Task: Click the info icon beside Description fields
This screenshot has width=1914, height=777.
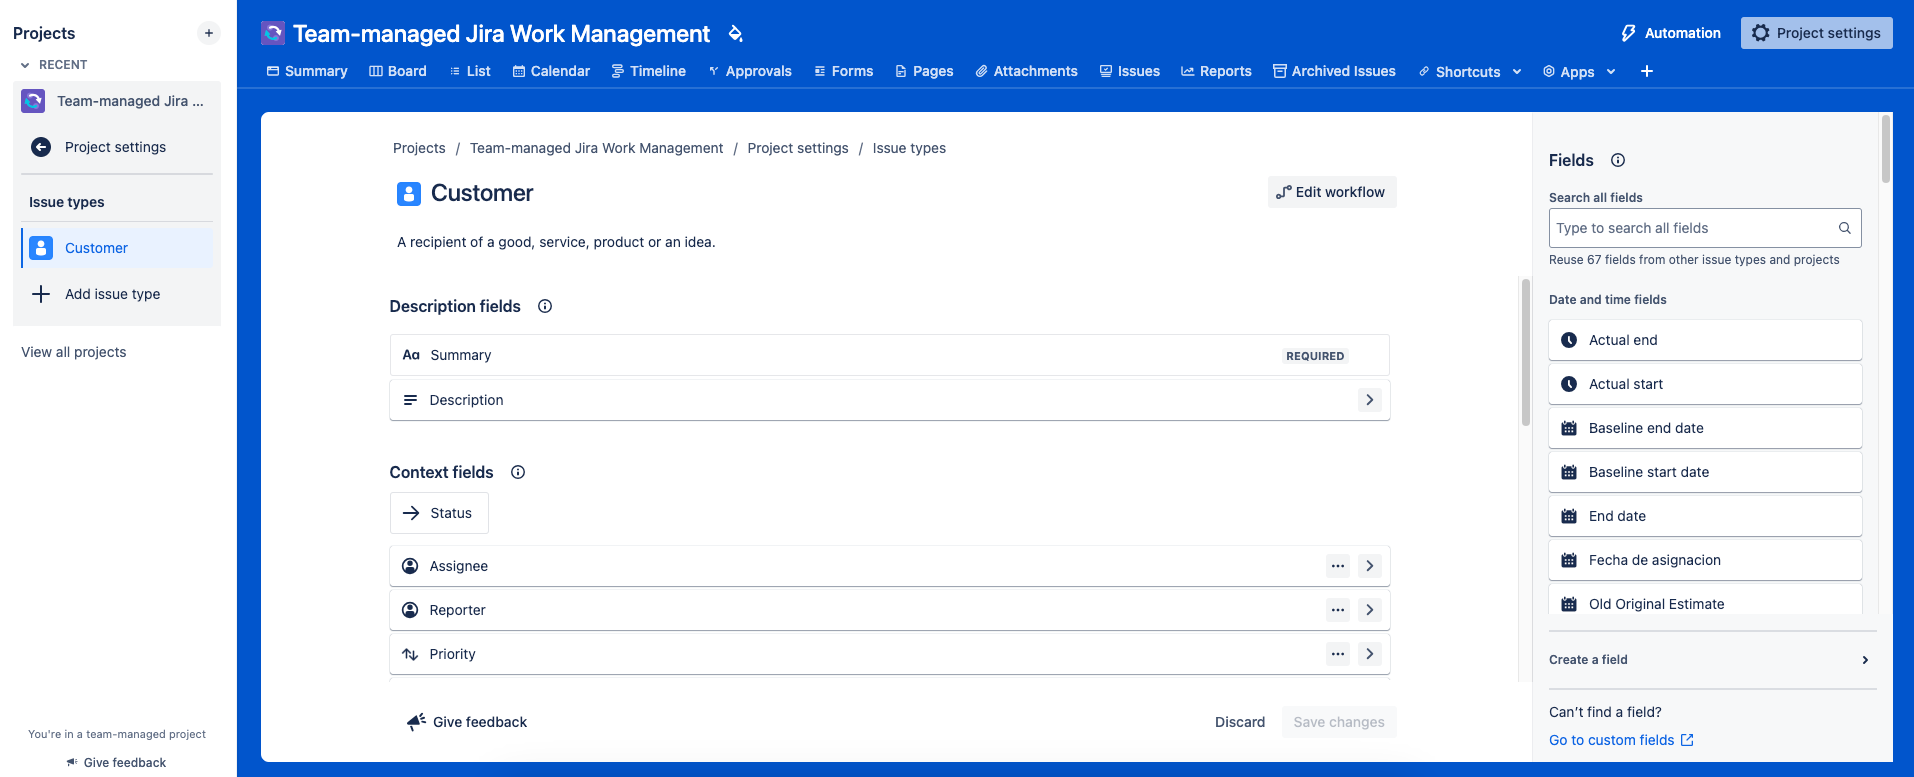Action: click(545, 306)
